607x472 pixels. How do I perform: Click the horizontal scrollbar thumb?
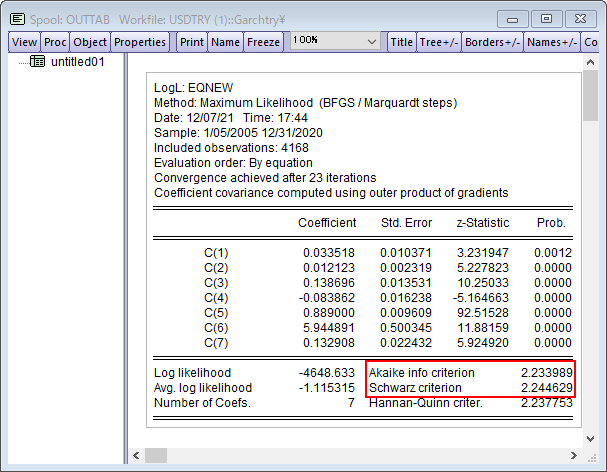[156, 456]
